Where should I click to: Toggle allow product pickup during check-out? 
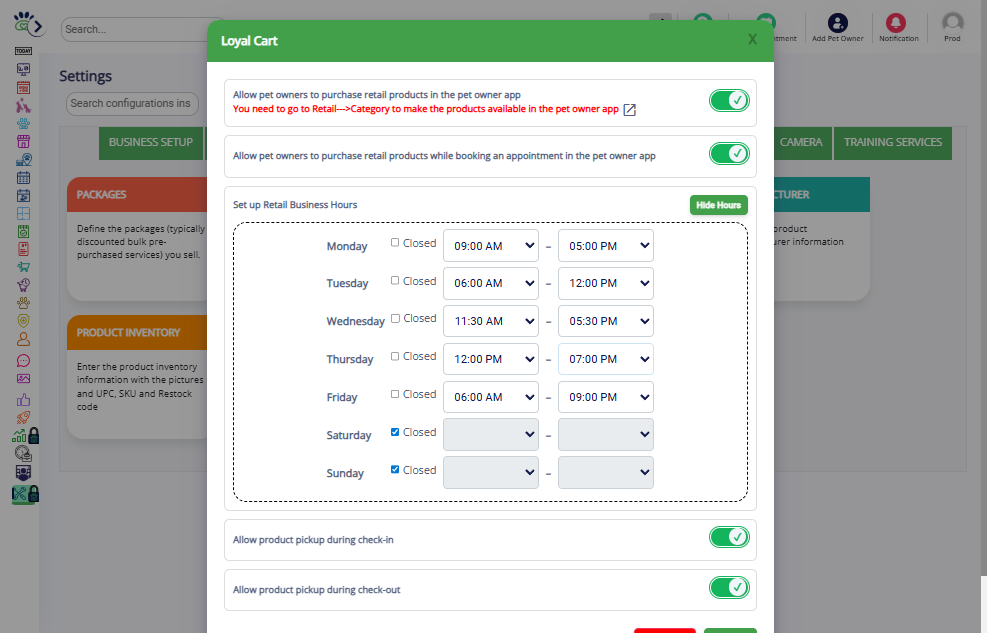[729, 587]
